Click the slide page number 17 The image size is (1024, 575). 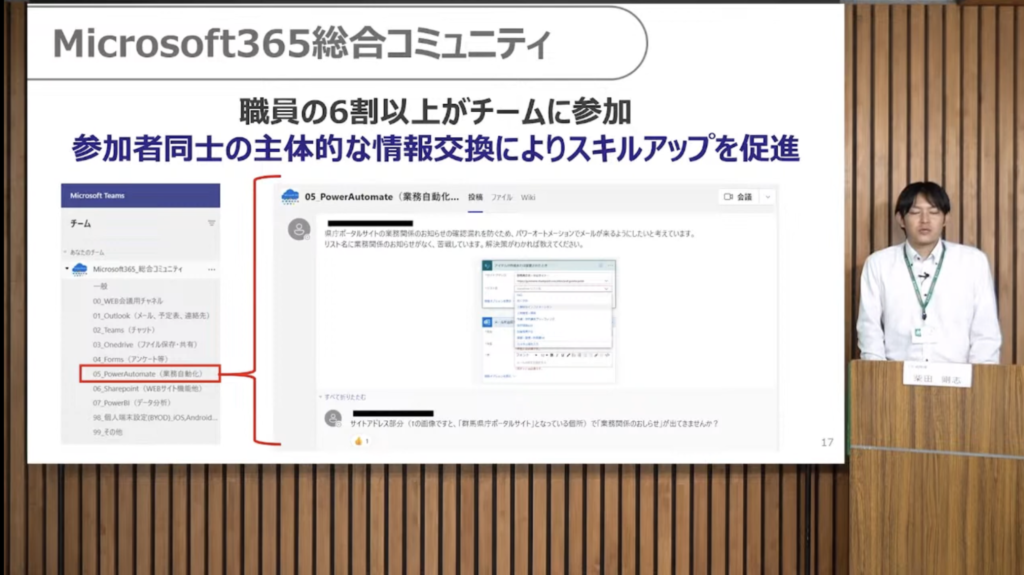click(827, 442)
